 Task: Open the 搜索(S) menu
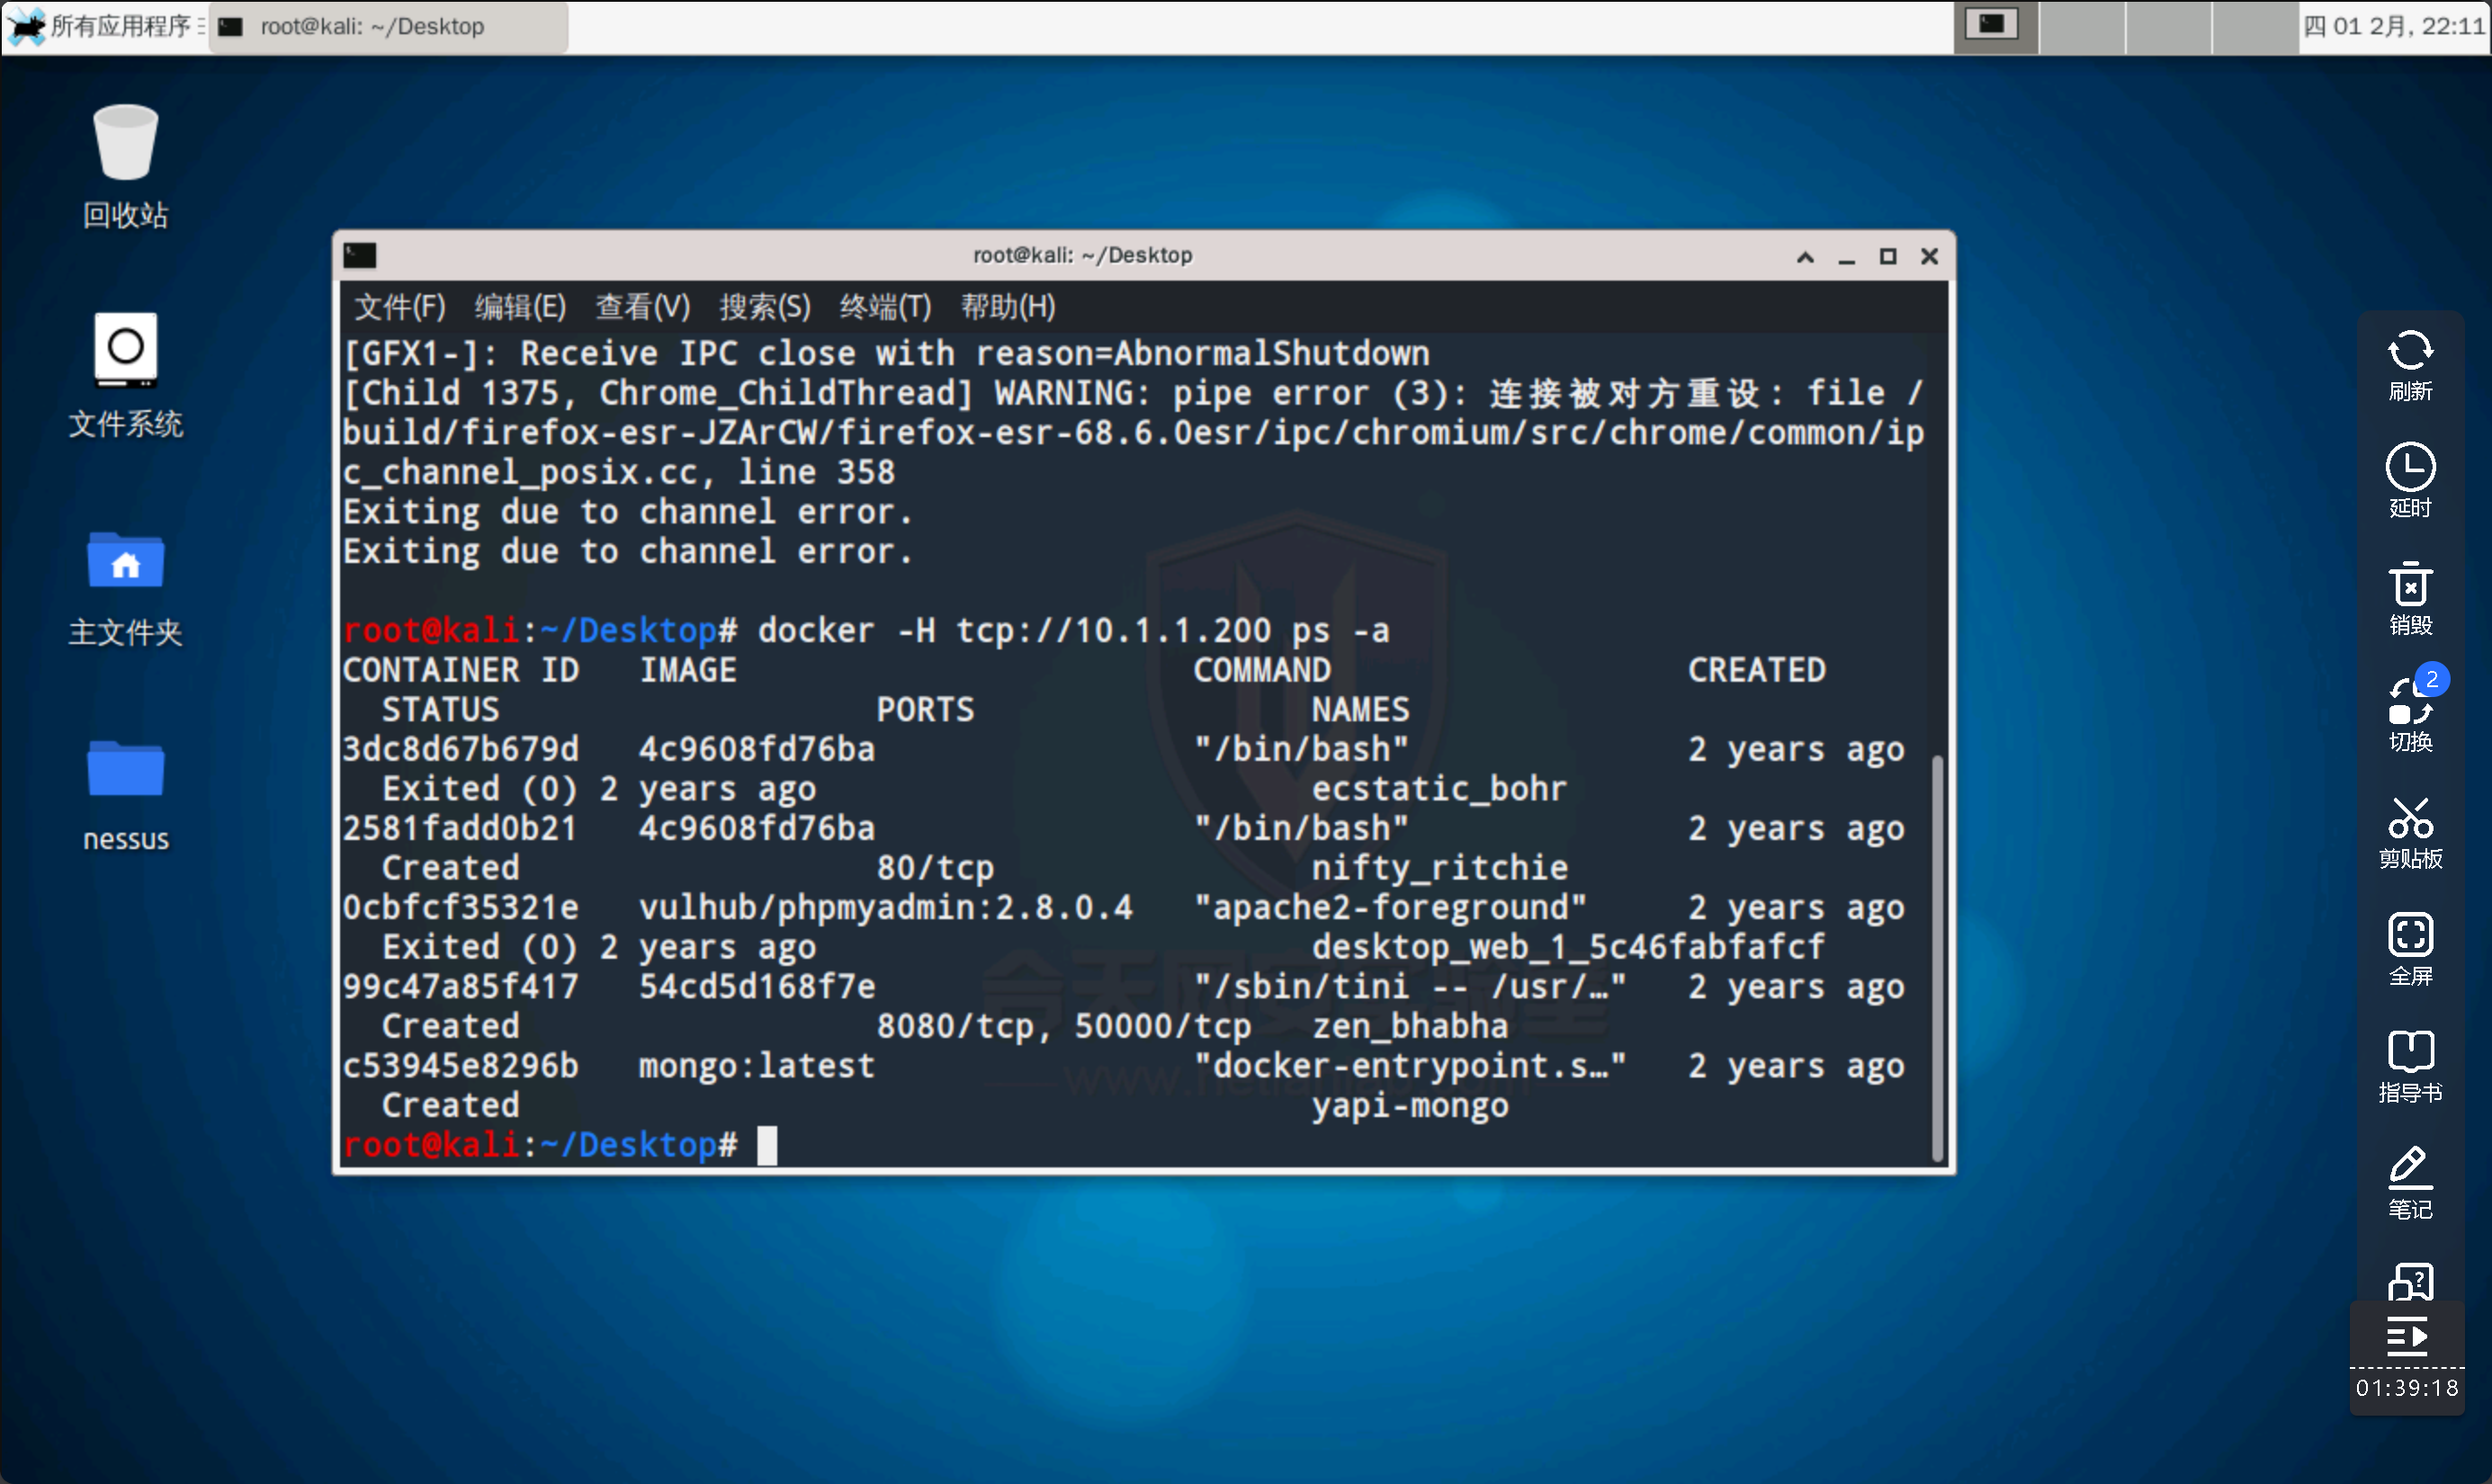pyautogui.click(x=765, y=307)
